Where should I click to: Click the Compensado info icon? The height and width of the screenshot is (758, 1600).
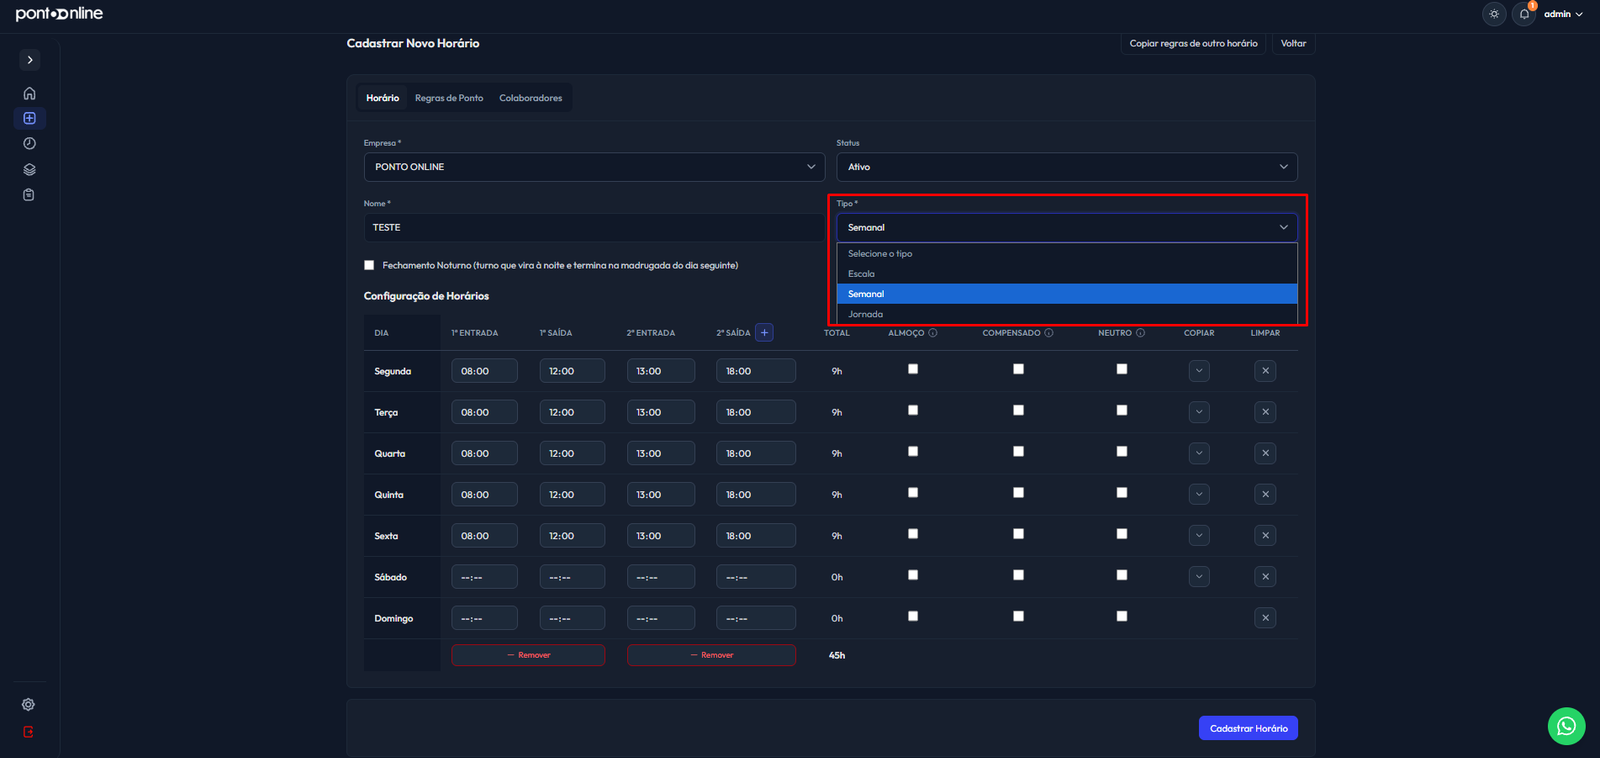1049,333
